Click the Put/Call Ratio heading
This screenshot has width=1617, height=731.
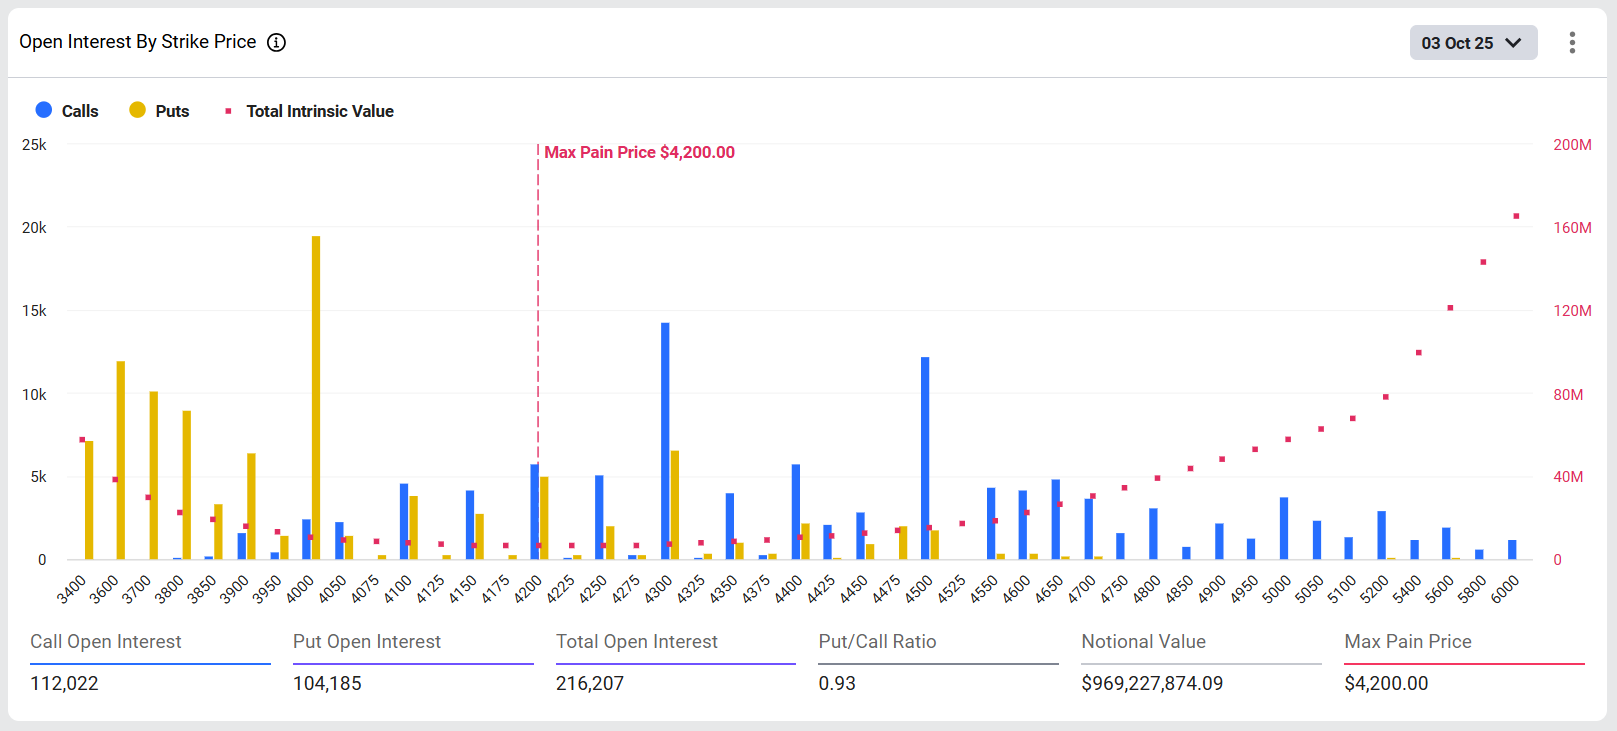pyautogui.click(x=877, y=642)
